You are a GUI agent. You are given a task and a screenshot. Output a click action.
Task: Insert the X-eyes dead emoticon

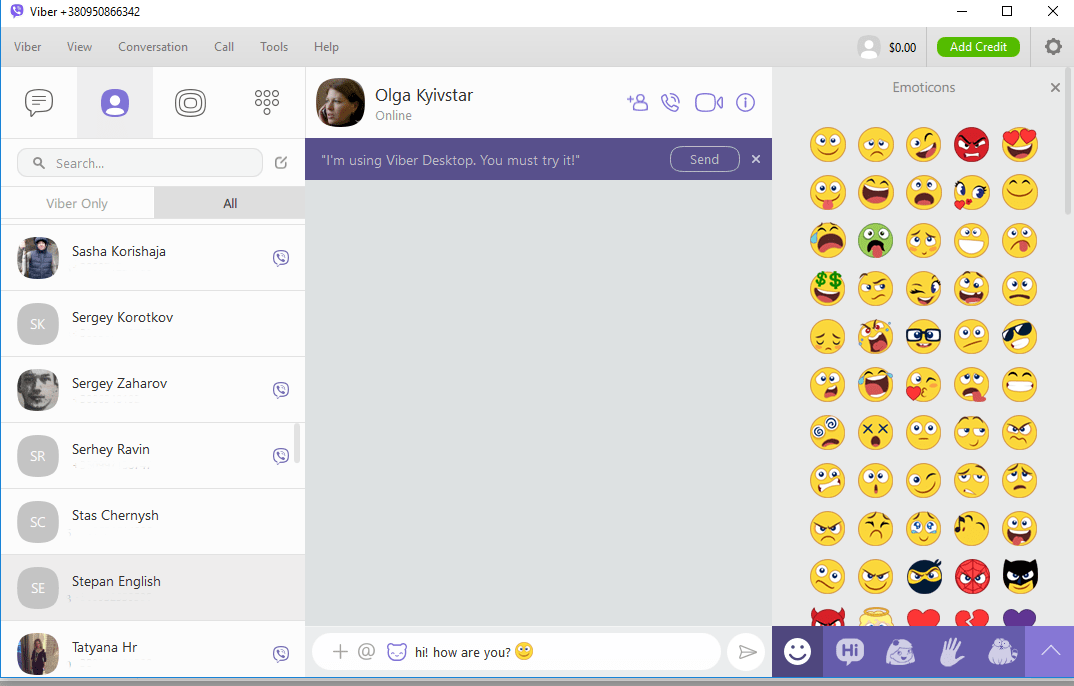point(875,432)
